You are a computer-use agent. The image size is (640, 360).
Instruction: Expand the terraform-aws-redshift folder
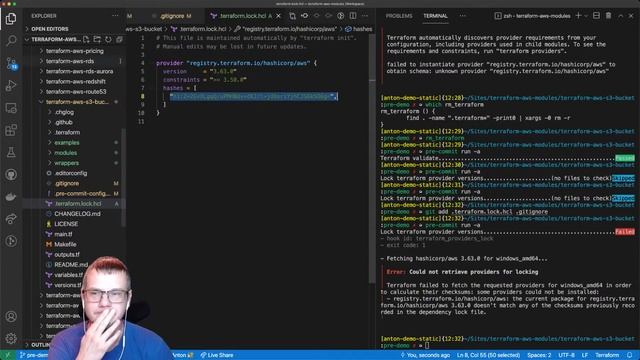click(x=76, y=82)
